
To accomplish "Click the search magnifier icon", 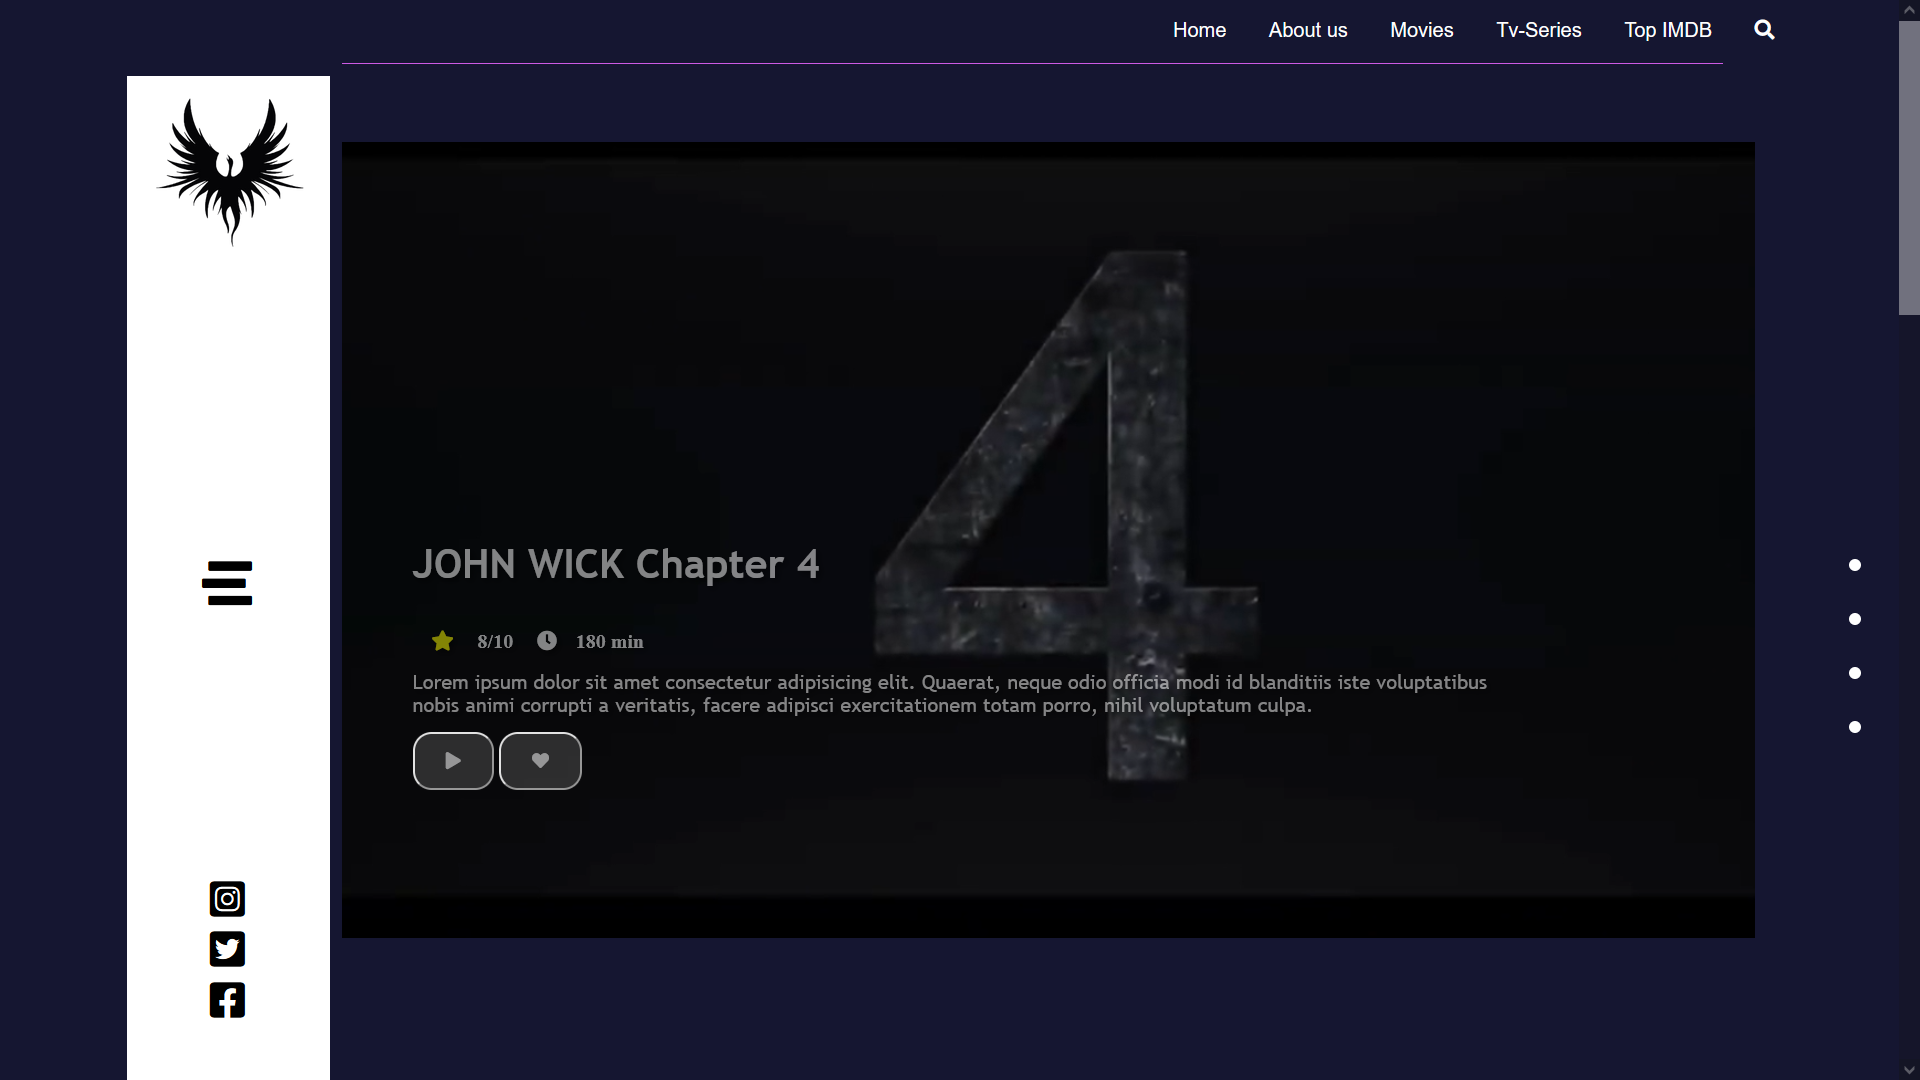I will point(1764,30).
